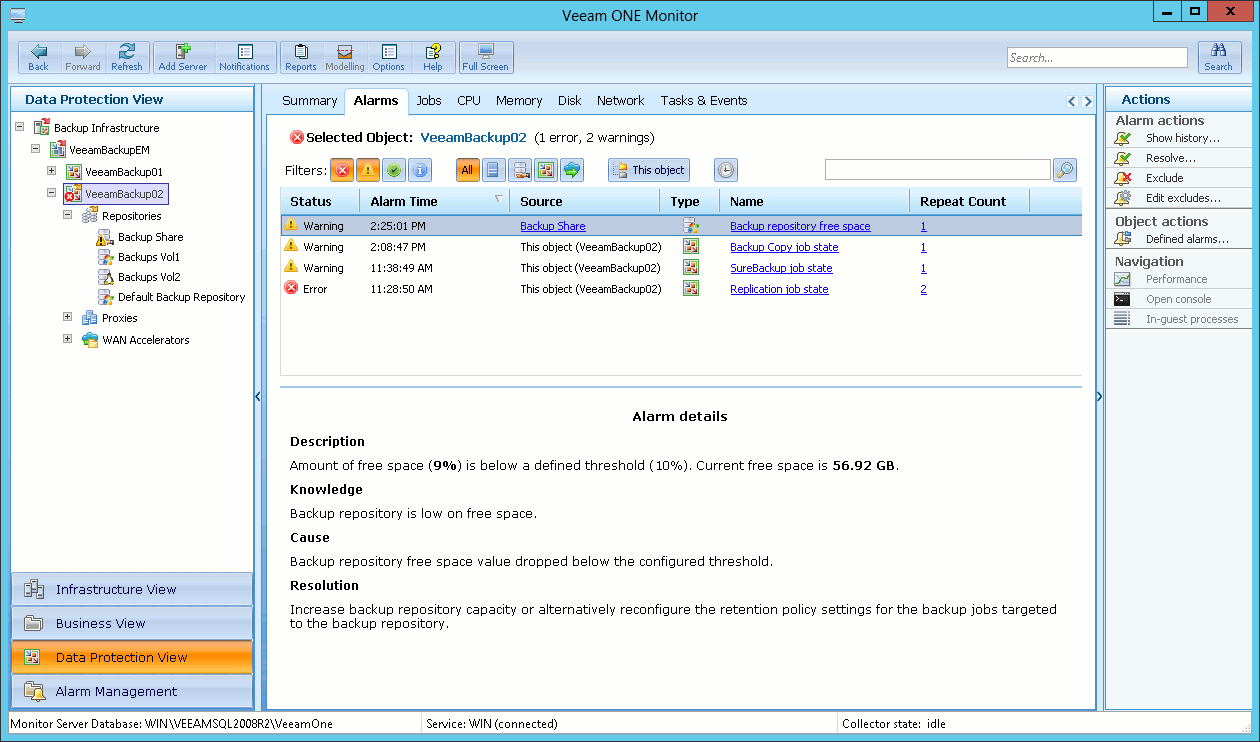Expand the Proxies tree node

click(68, 317)
